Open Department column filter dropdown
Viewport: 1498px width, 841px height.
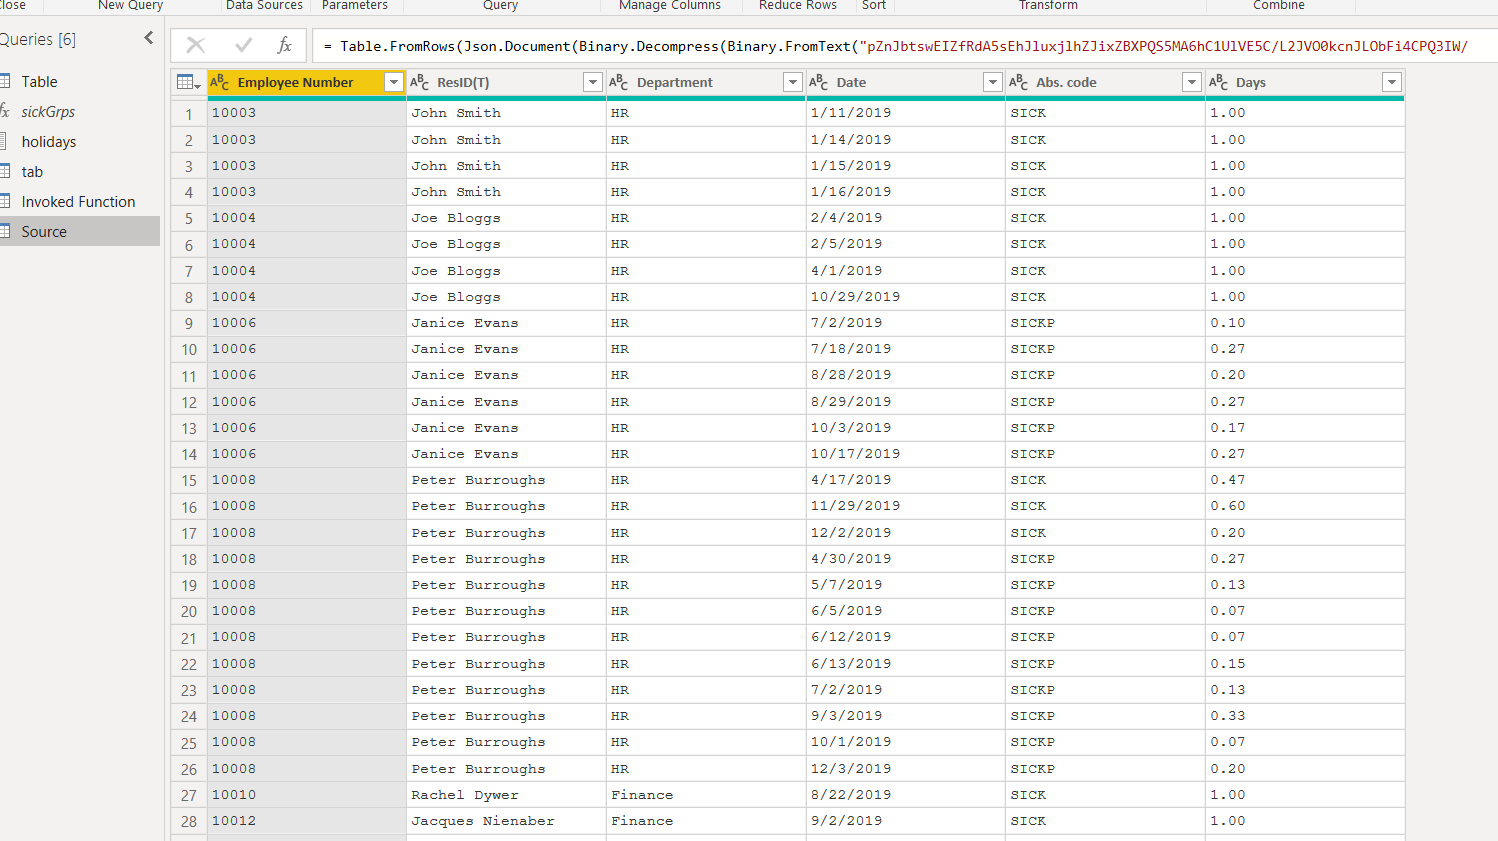pyautogui.click(x=793, y=82)
